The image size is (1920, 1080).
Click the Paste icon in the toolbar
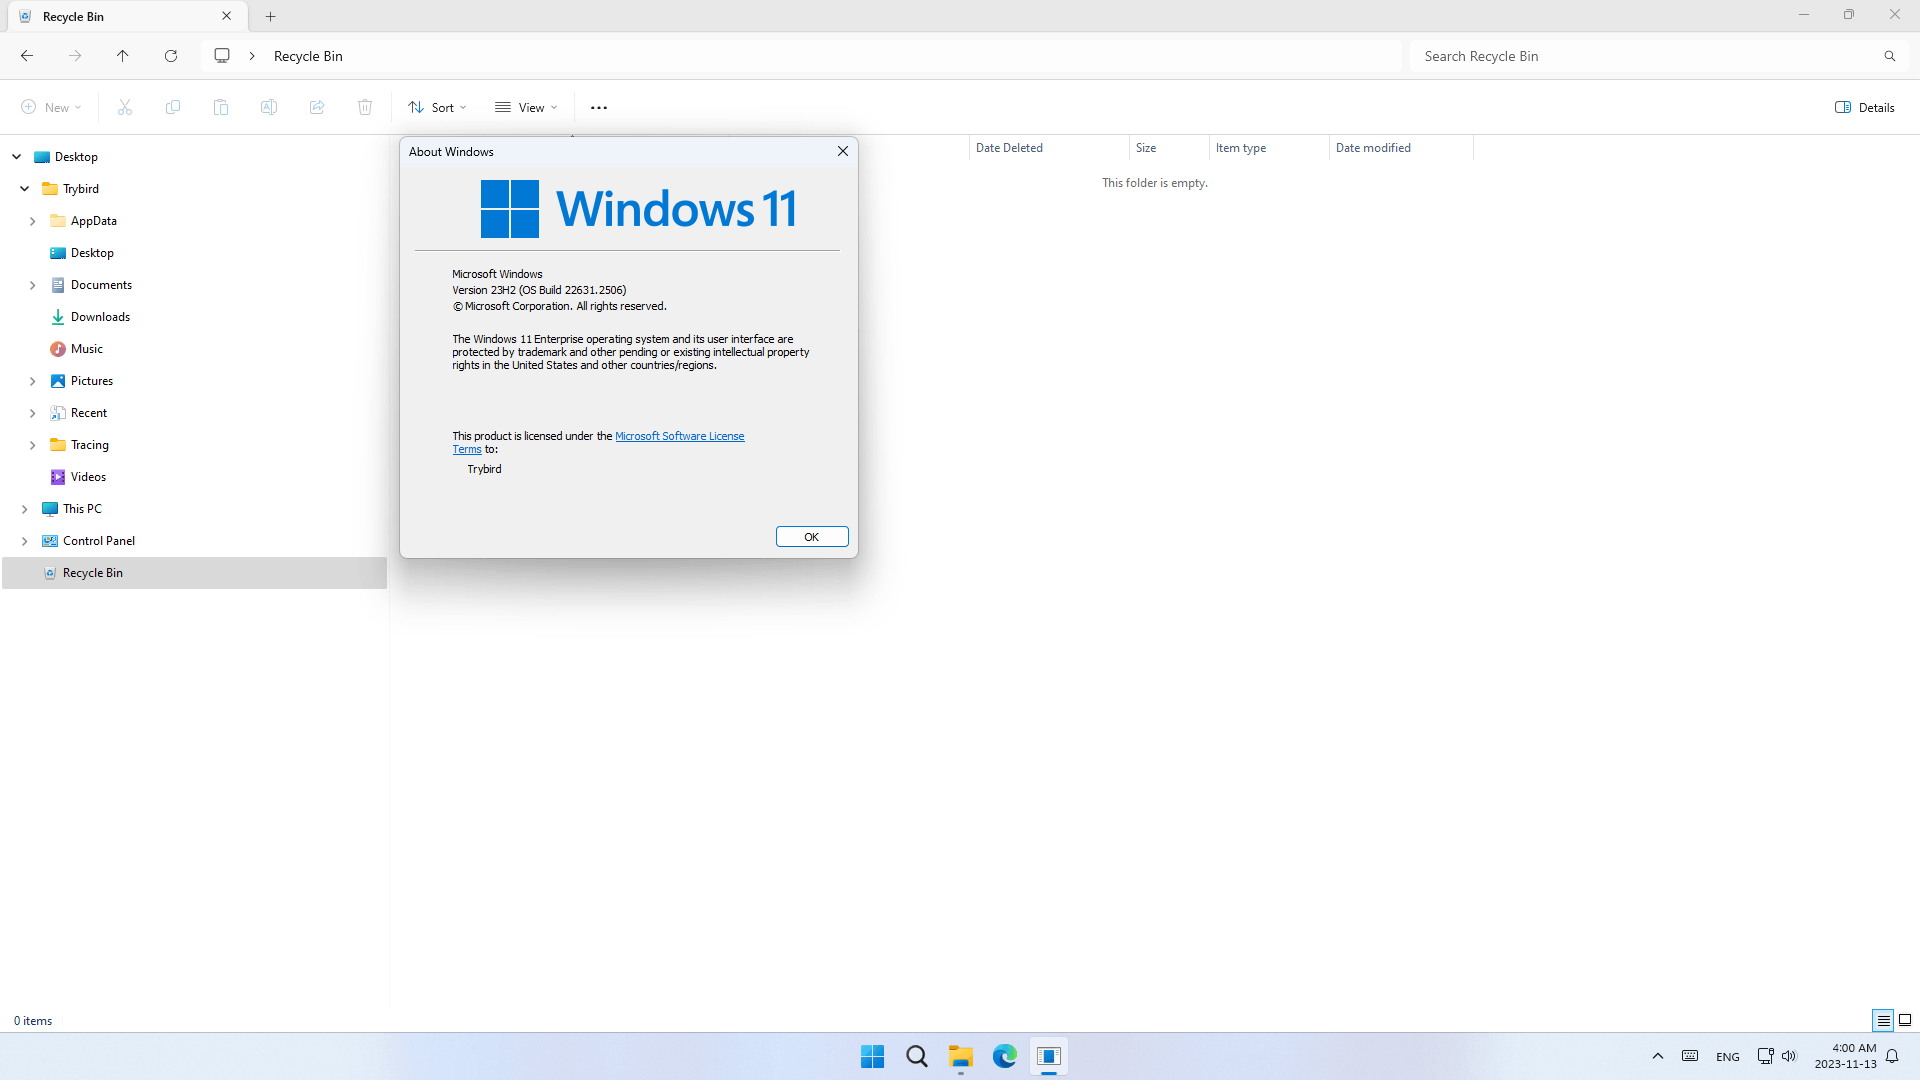[220, 107]
